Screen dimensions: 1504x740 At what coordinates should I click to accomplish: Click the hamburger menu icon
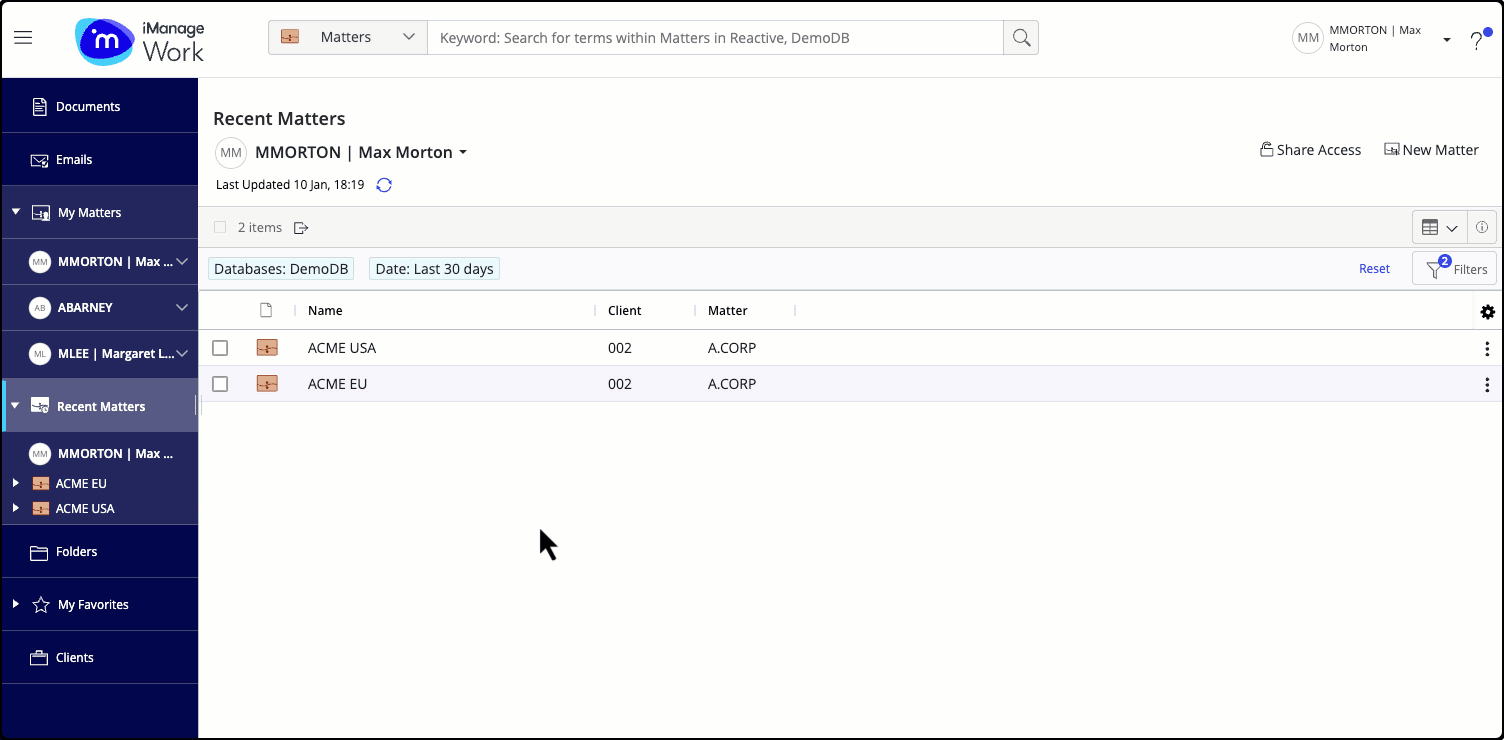(x=23, y=38)
